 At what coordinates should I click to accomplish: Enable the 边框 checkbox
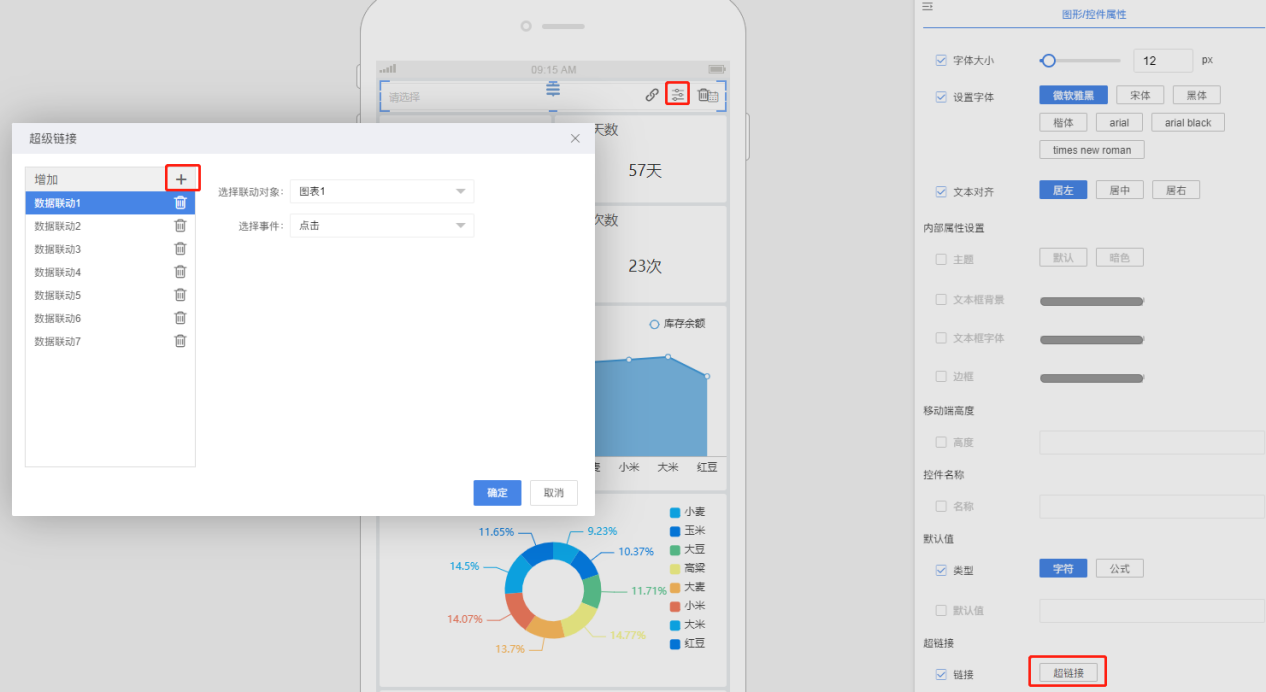(x=940, y=377)
